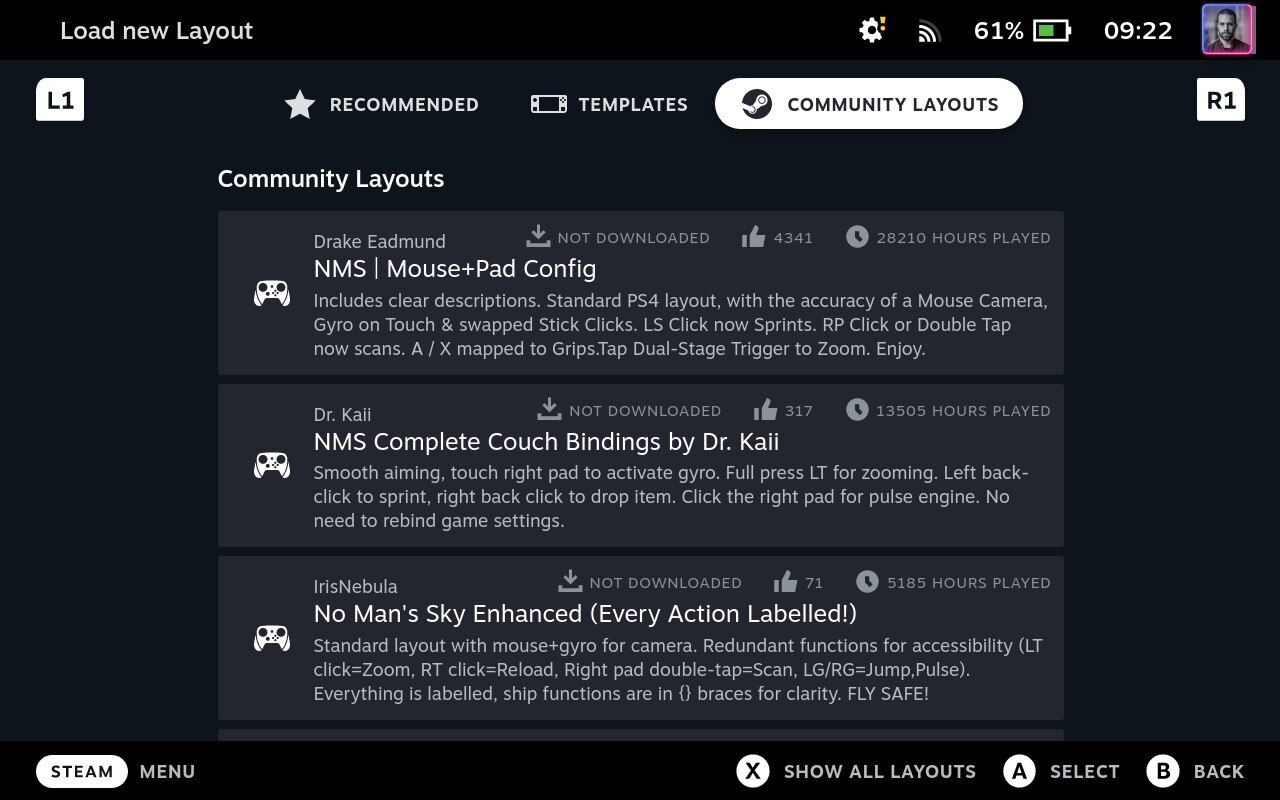Click author name Dr. Kaii

coord(342,414)
